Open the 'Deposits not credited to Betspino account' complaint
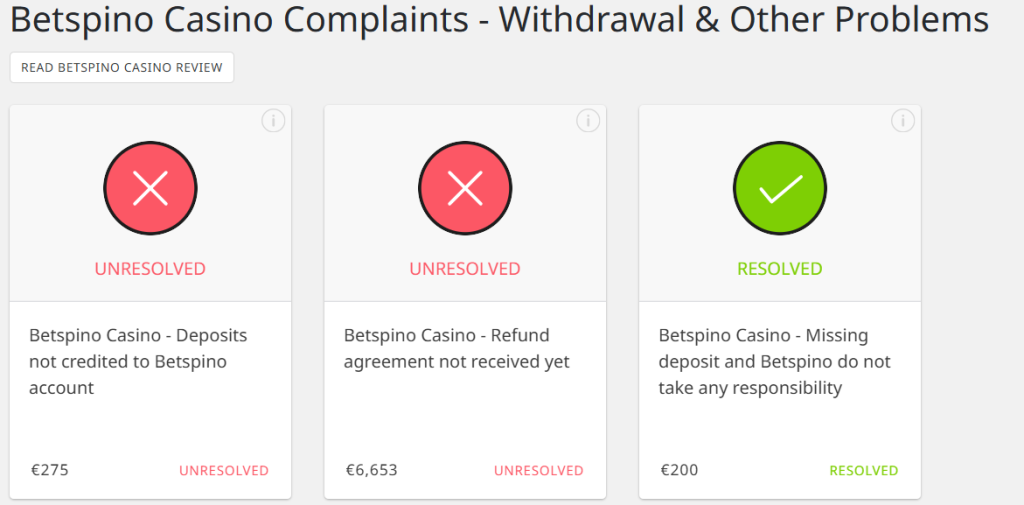This screenshot has height=505, width=1024. [x=138, y=361]
